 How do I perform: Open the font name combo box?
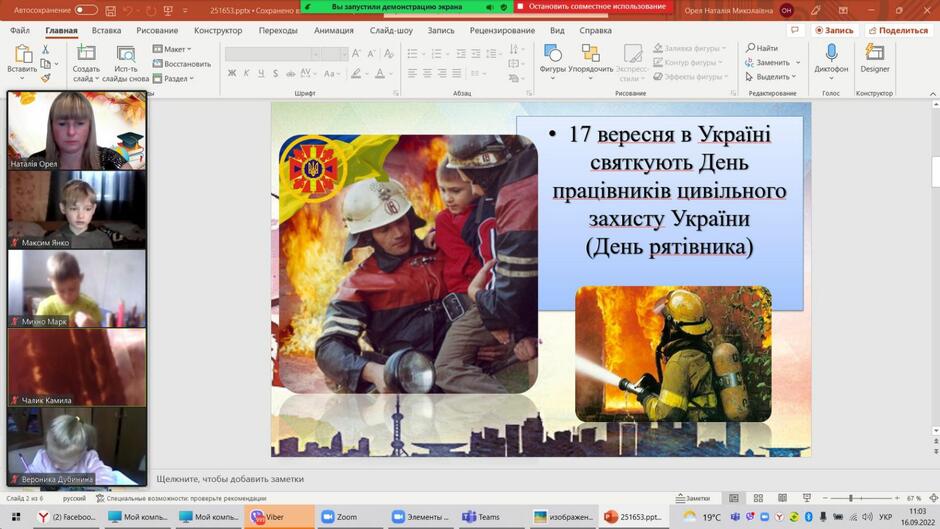273,54
